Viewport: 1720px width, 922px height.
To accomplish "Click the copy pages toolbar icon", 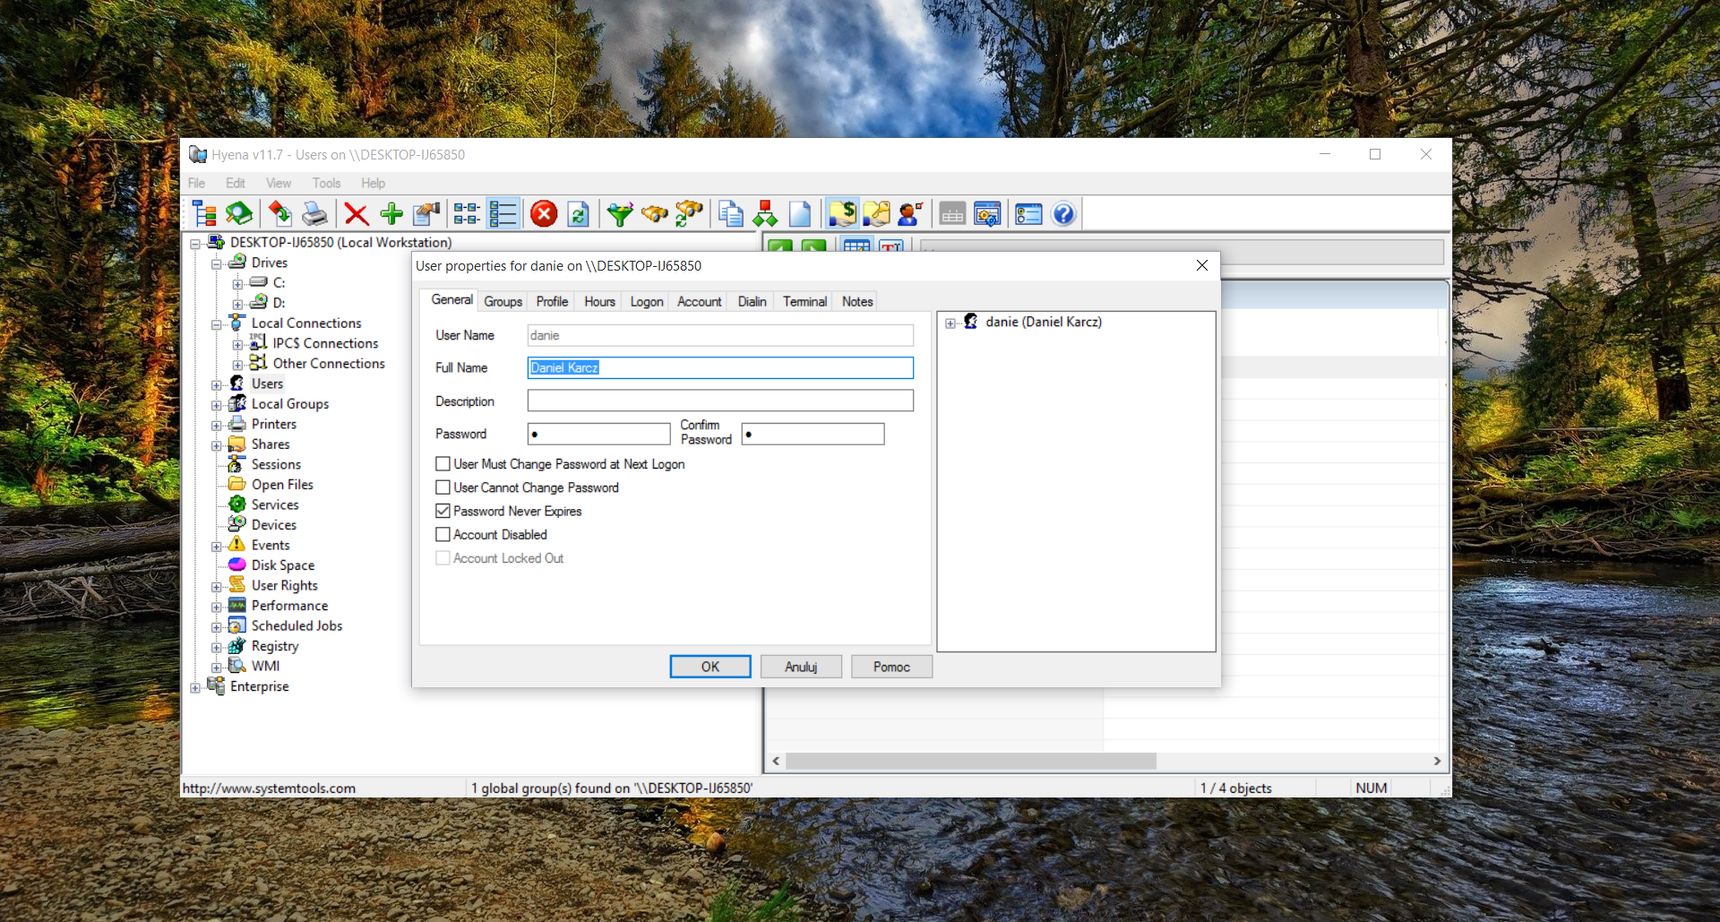I will 731,213.
